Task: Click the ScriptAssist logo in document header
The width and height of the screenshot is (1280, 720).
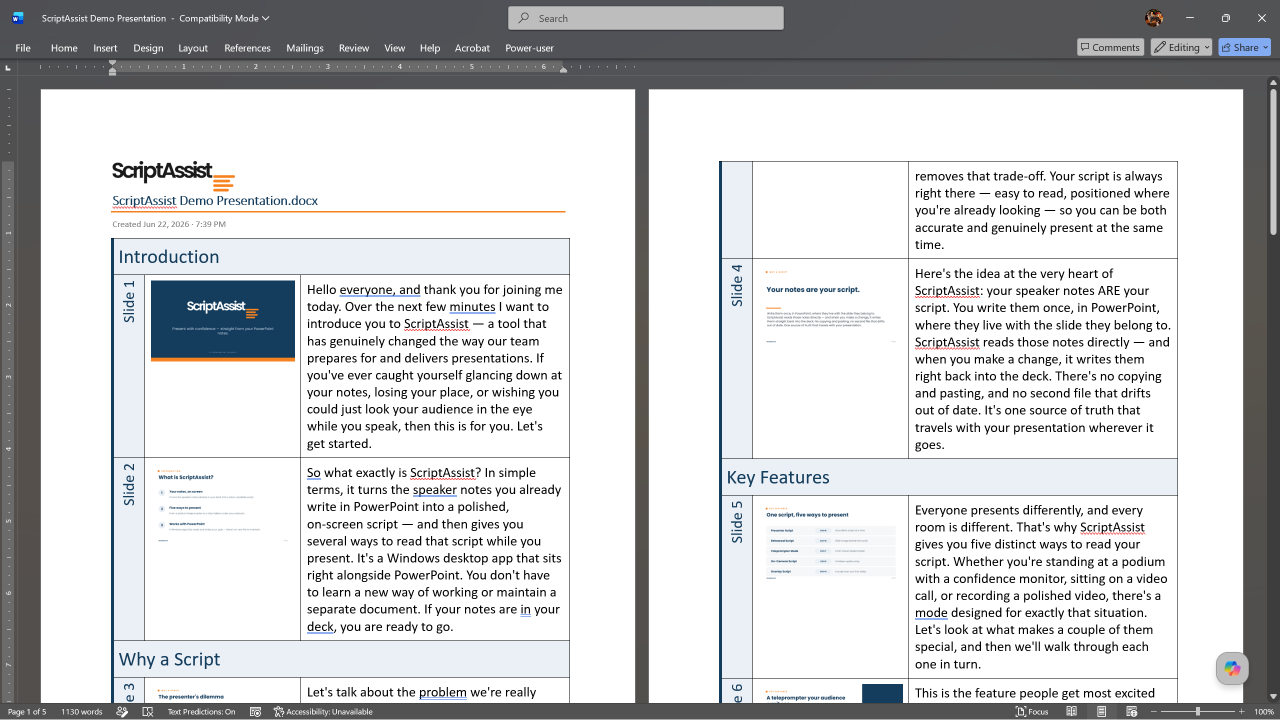Action: tap(173, 174)
